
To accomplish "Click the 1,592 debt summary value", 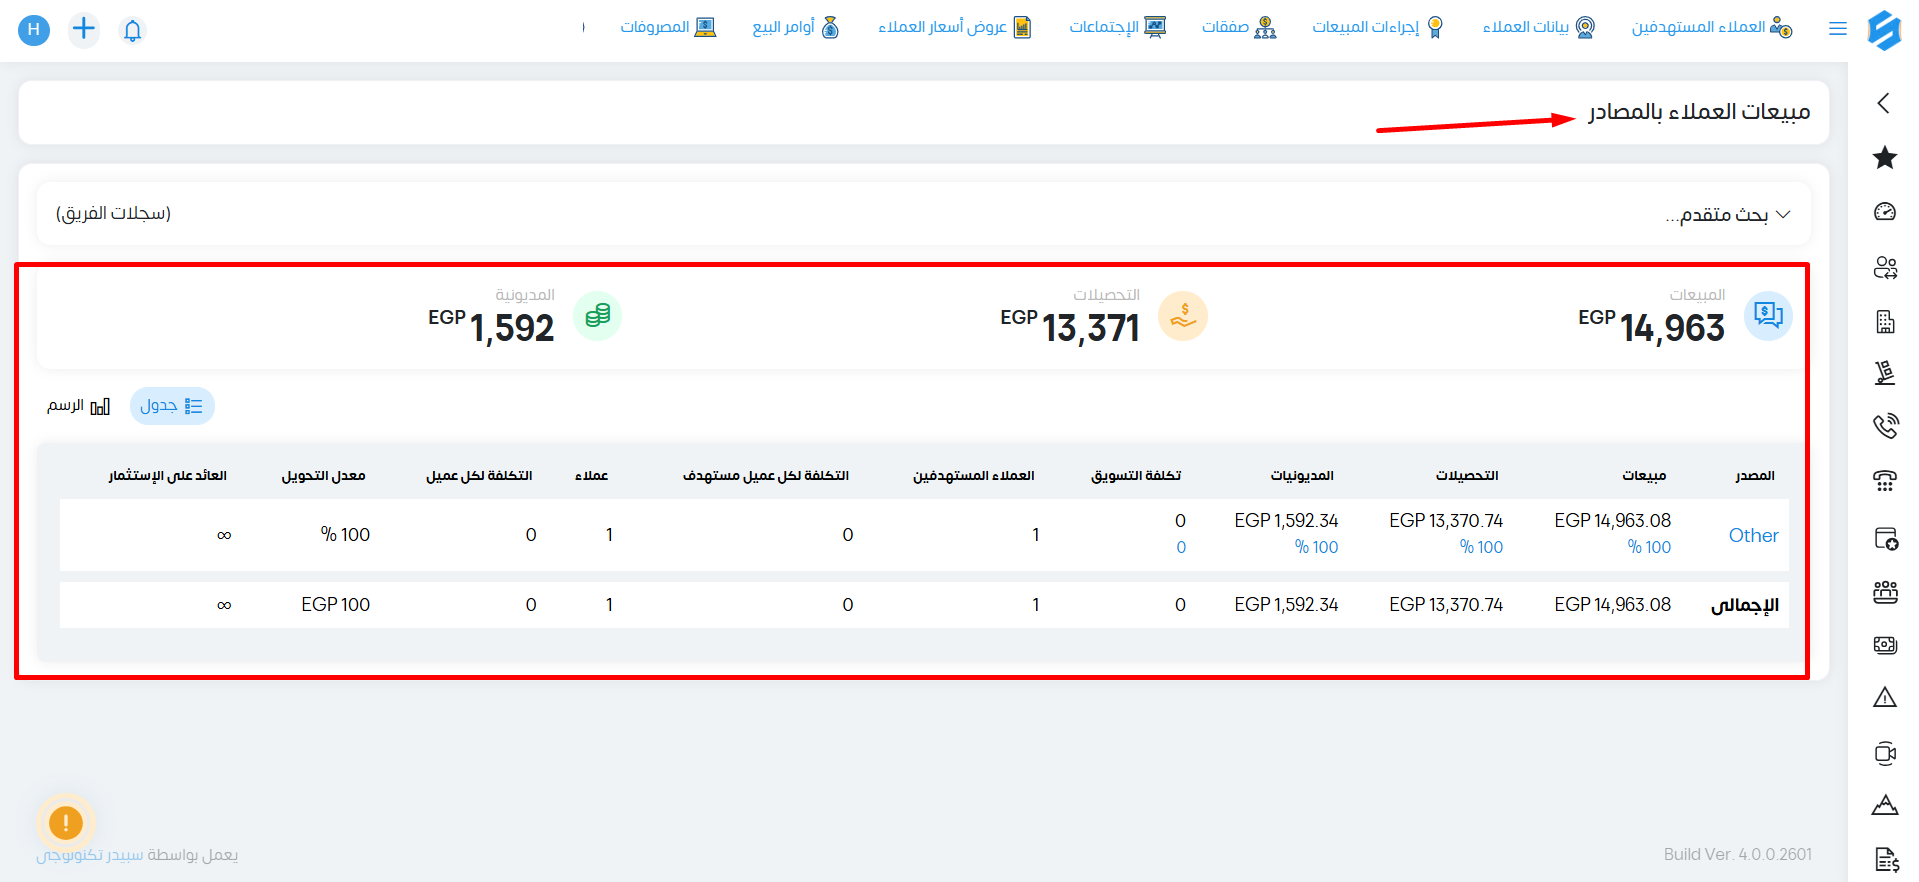I will 512,328.
